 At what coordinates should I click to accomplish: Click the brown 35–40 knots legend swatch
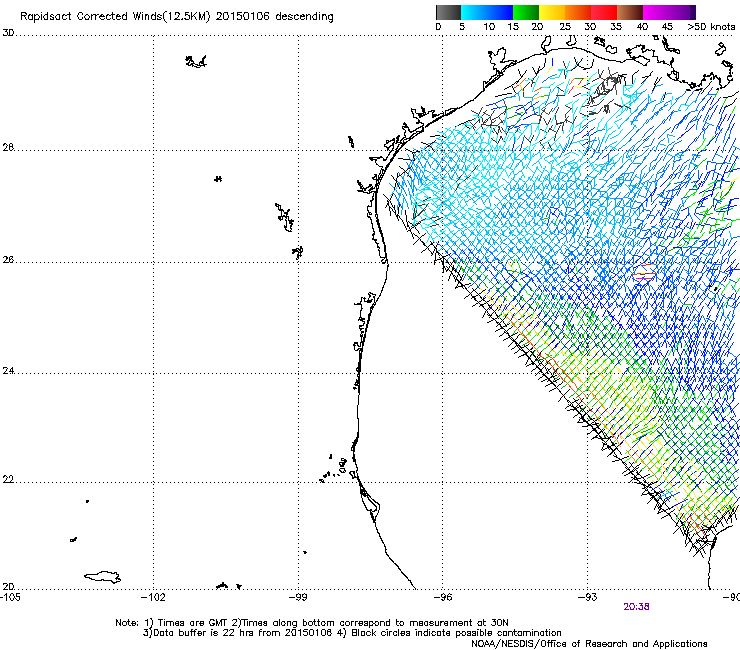click(x=630, y=12)
